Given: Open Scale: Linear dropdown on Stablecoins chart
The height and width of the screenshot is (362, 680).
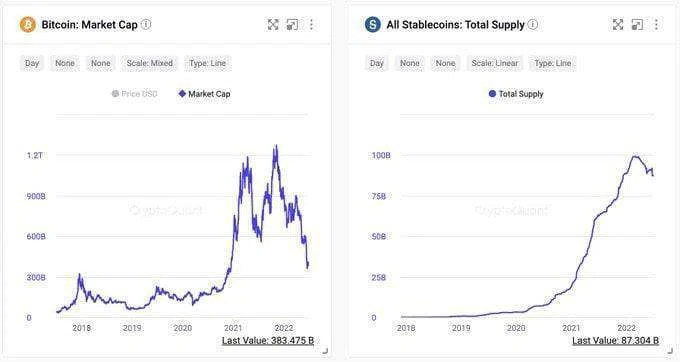Looking at the screenshot, I should tap(495, 63).
